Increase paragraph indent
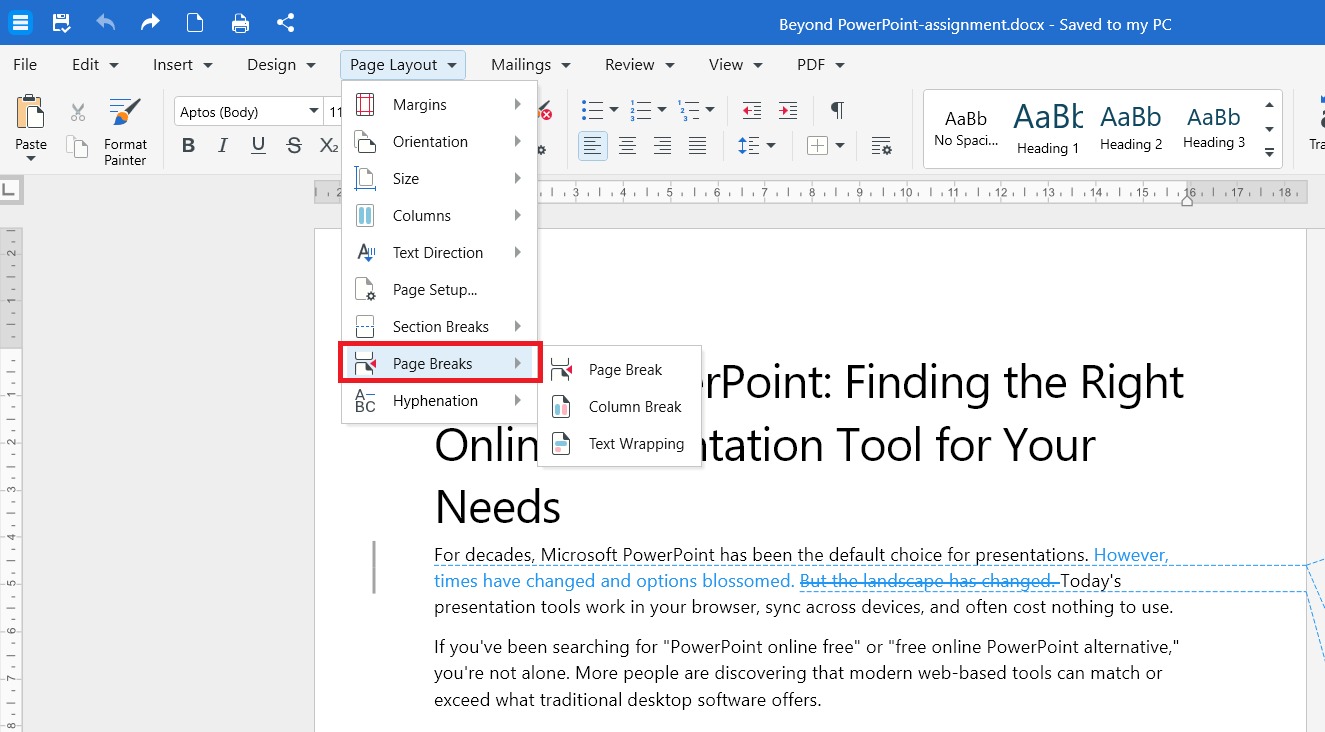The width and height of the screenshot is (1325, 732). point(788,110)
